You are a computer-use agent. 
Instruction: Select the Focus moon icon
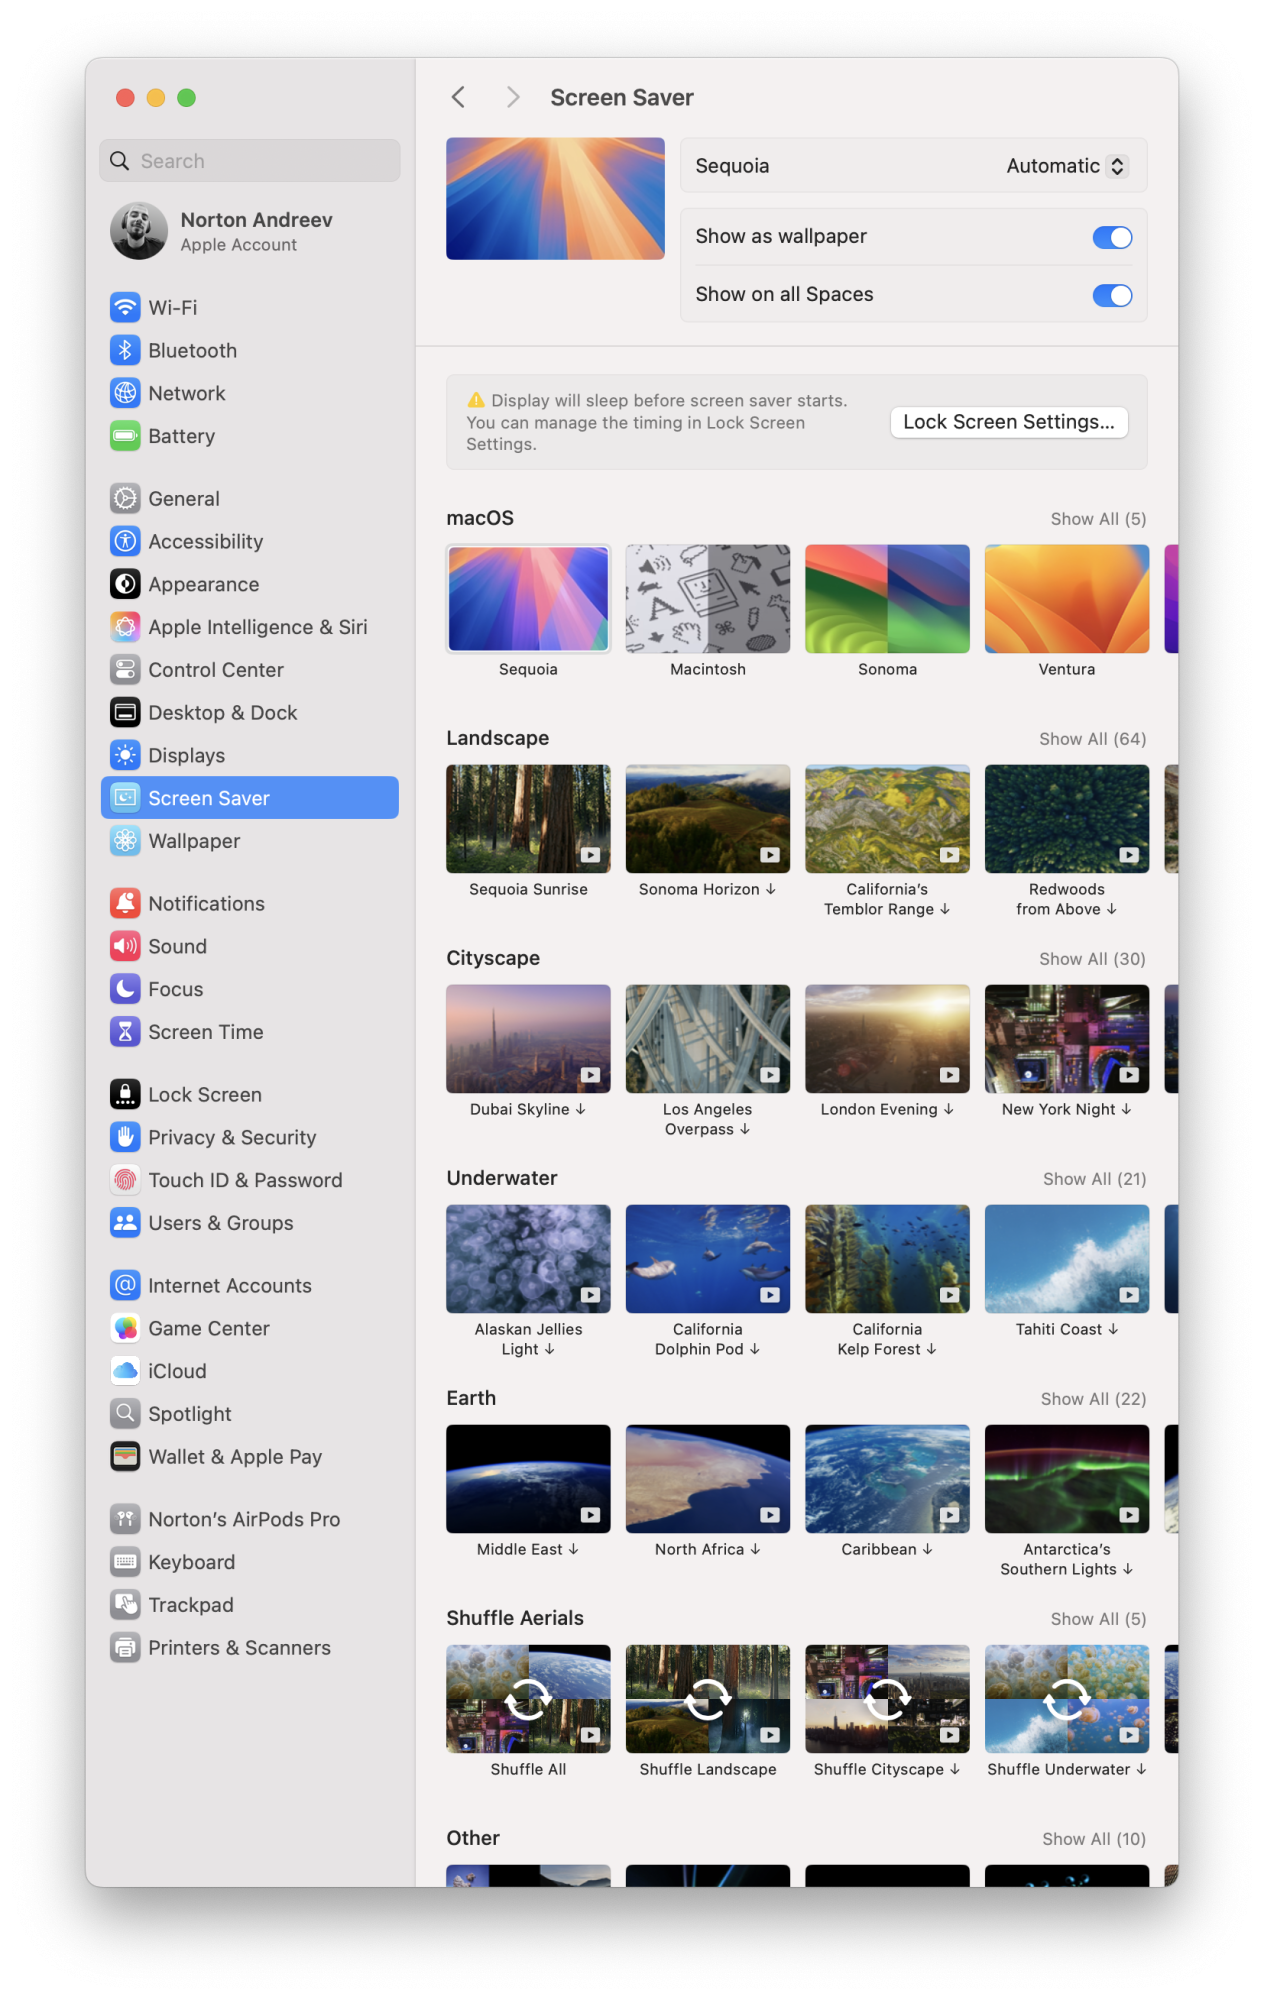click(125, 989)
